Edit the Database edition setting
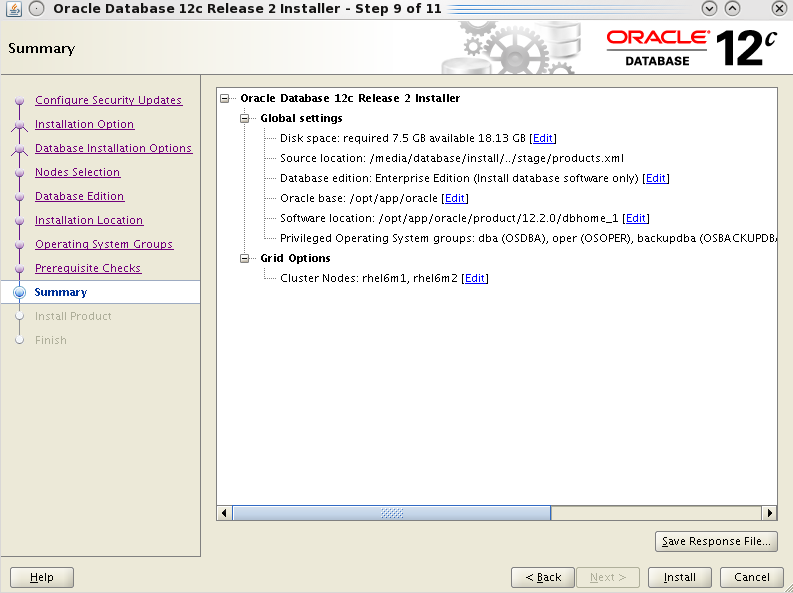 (655, 178)
